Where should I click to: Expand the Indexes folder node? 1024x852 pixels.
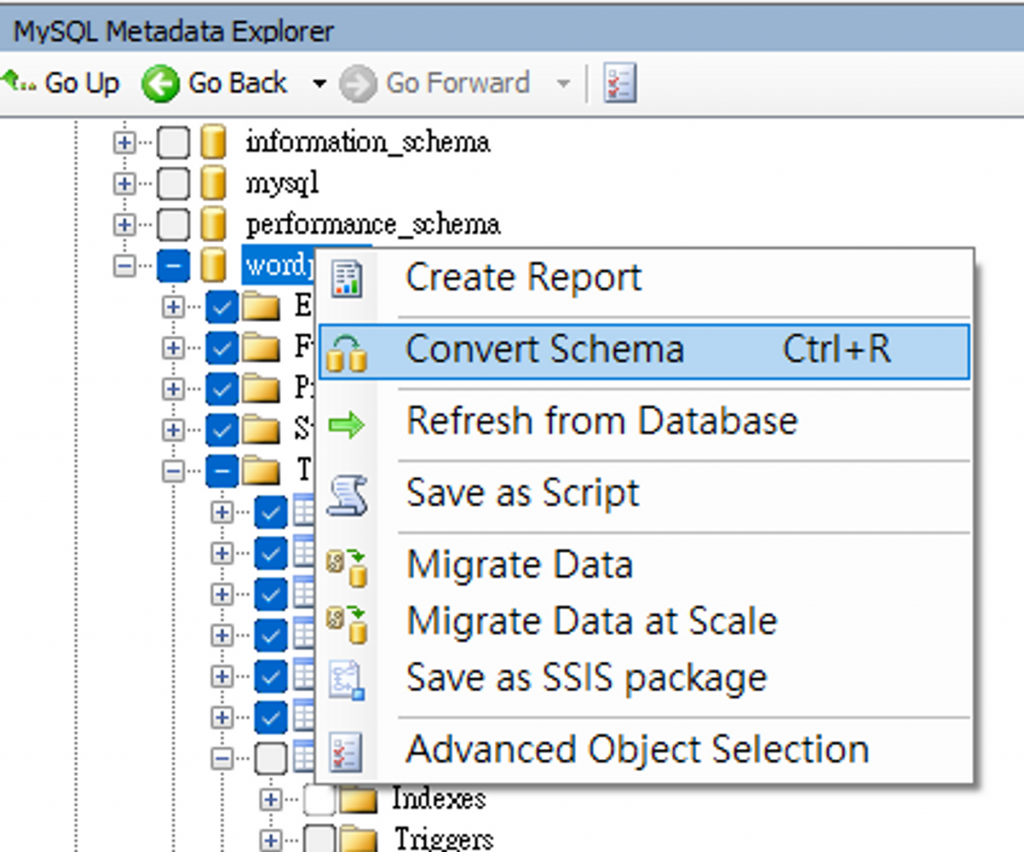click(270, 799)
